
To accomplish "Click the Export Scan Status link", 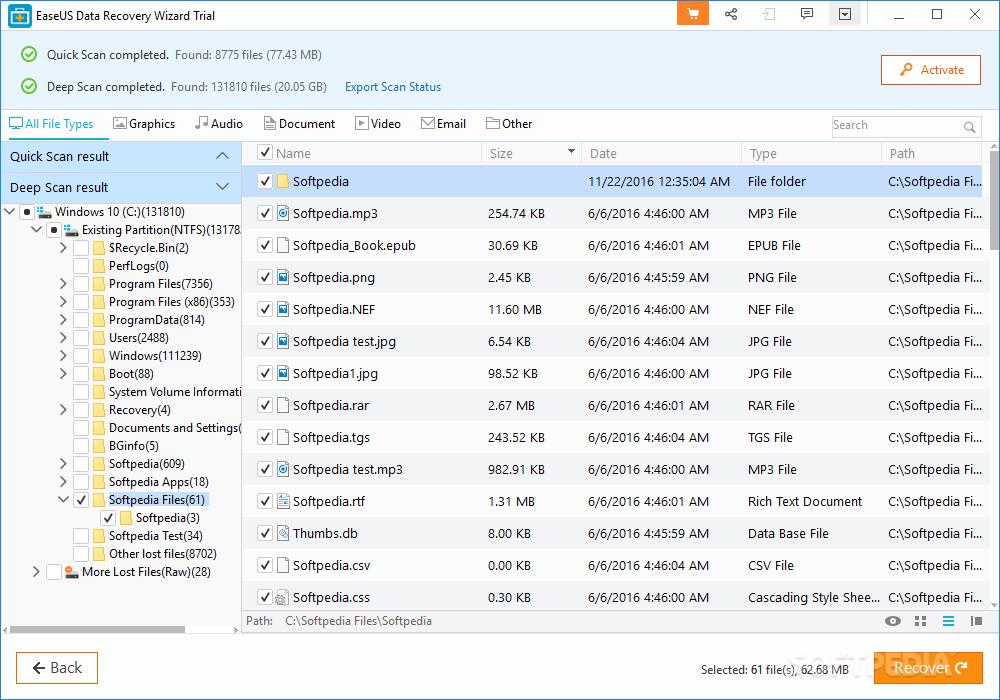I will pyautogui.click(x=393, y=87).
